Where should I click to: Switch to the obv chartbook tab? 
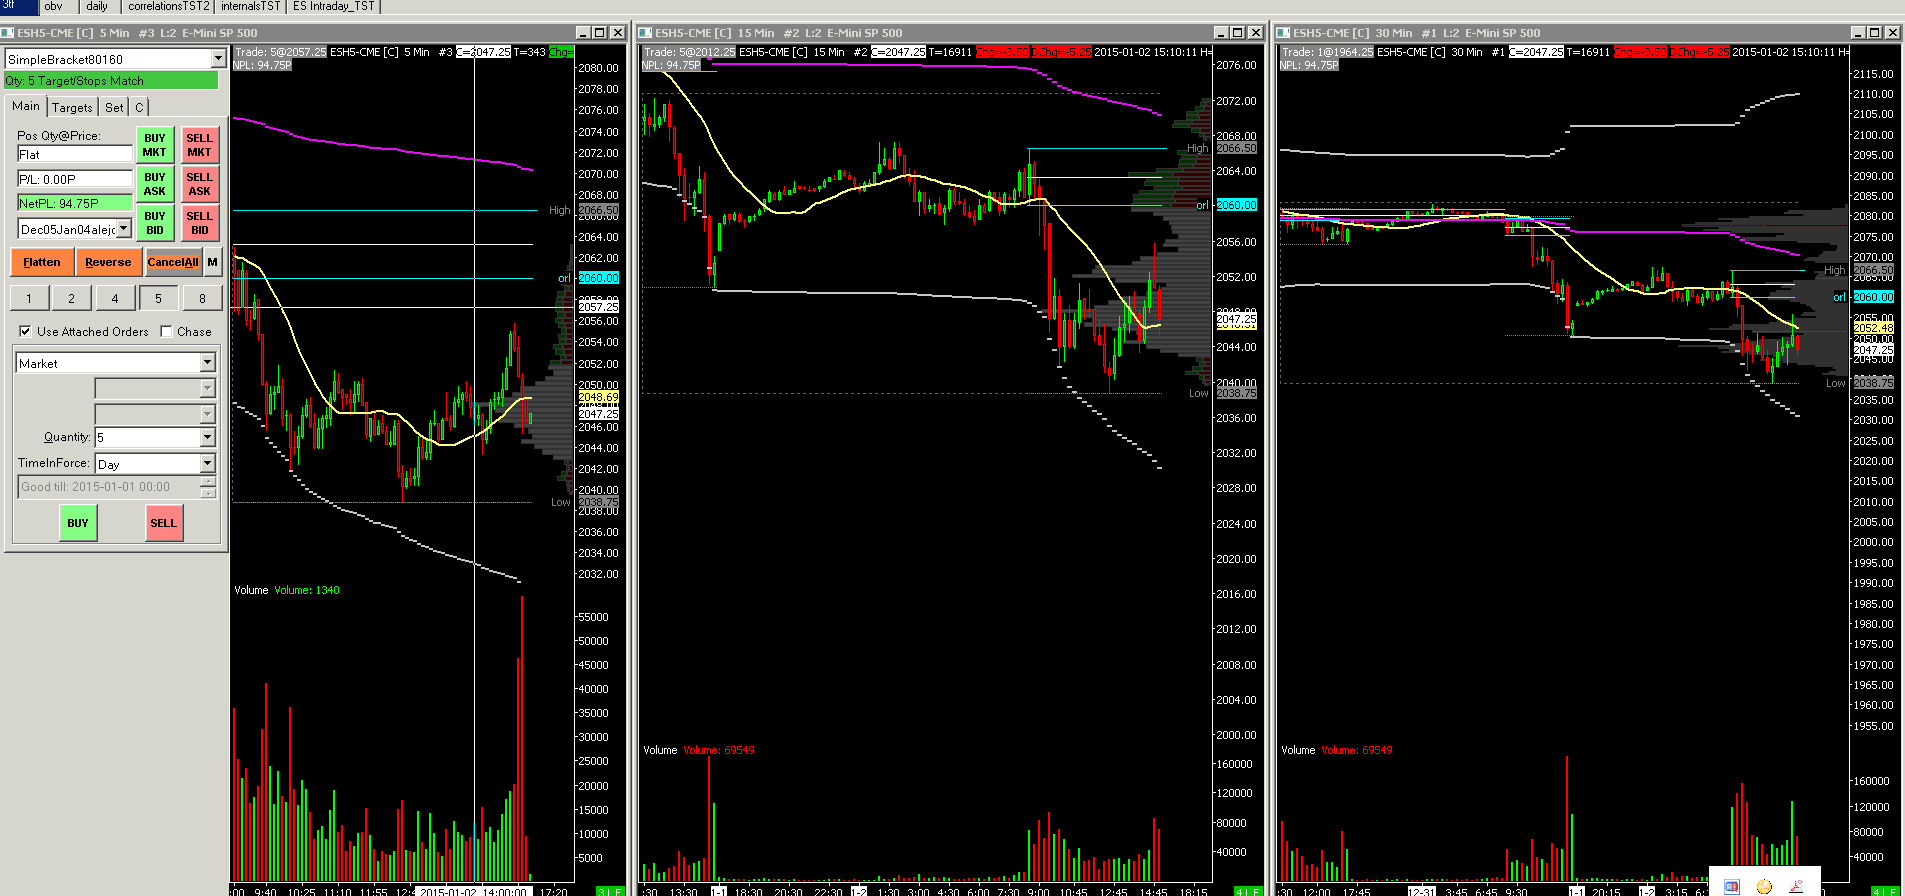click(x=53, y=6)
